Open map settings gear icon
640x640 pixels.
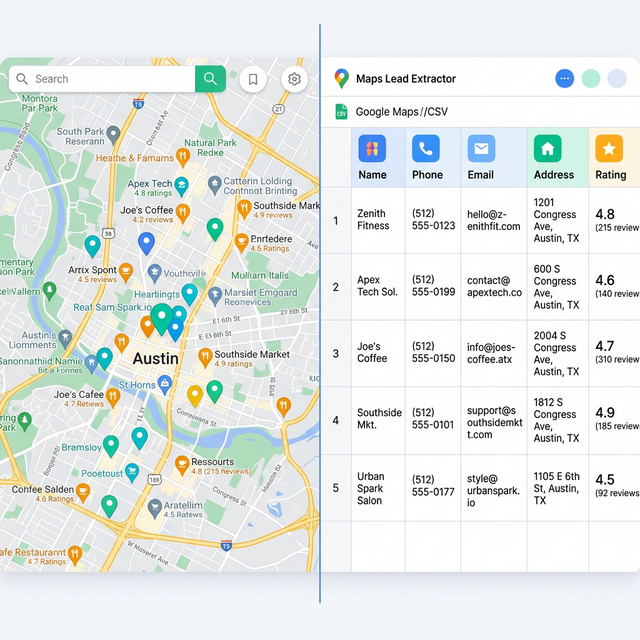pos(294,79)
